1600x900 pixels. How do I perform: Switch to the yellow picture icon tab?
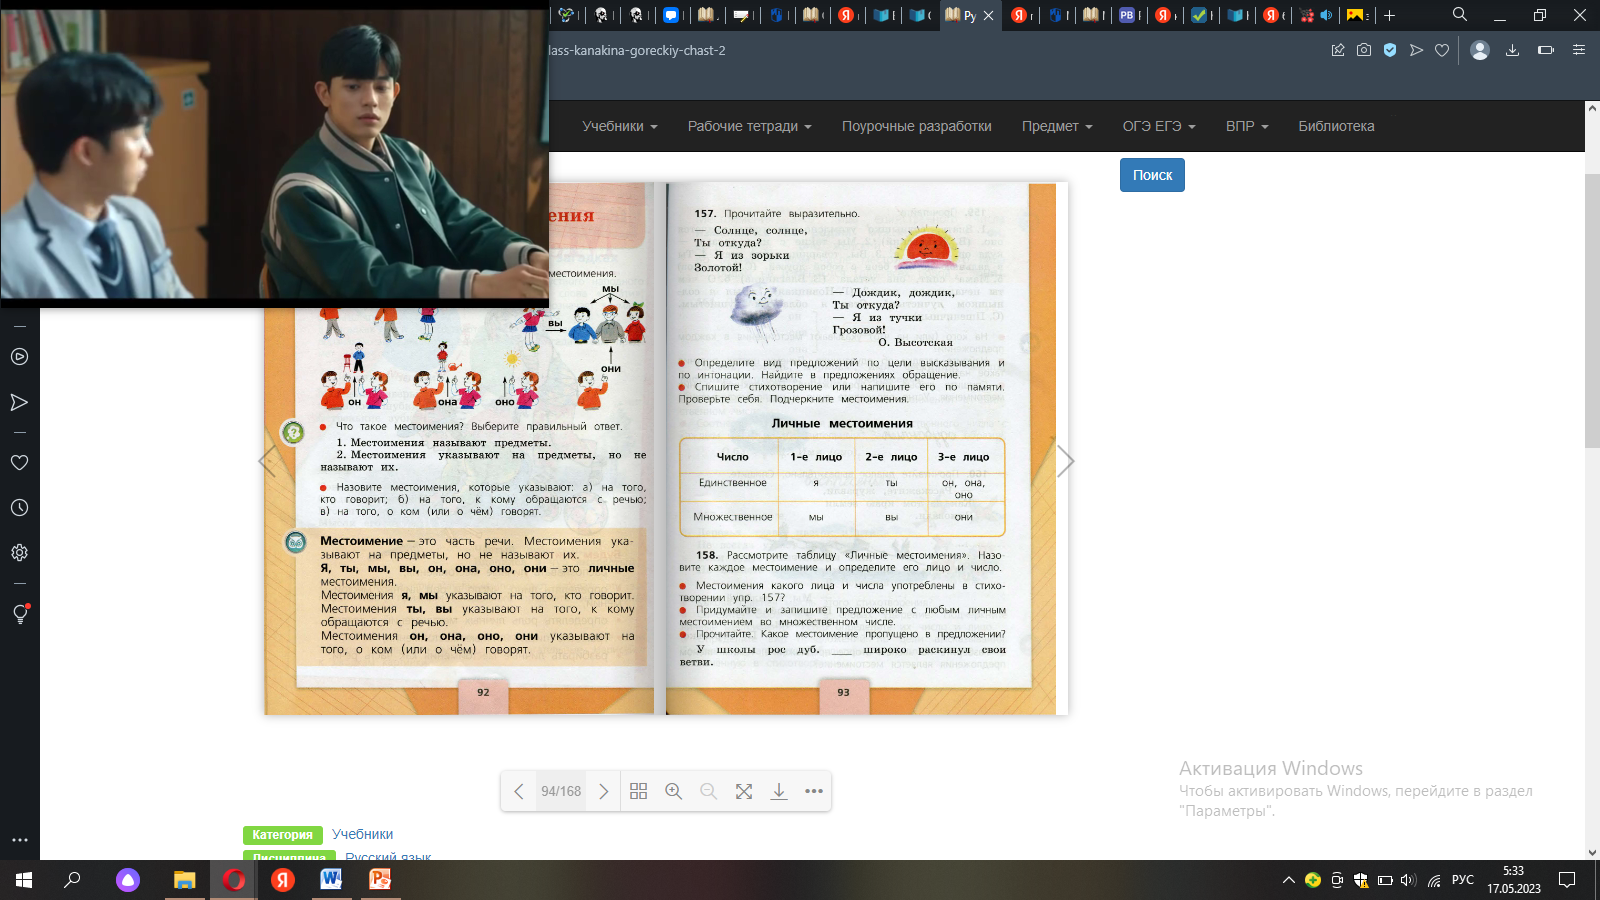[x=1355, y=15]
